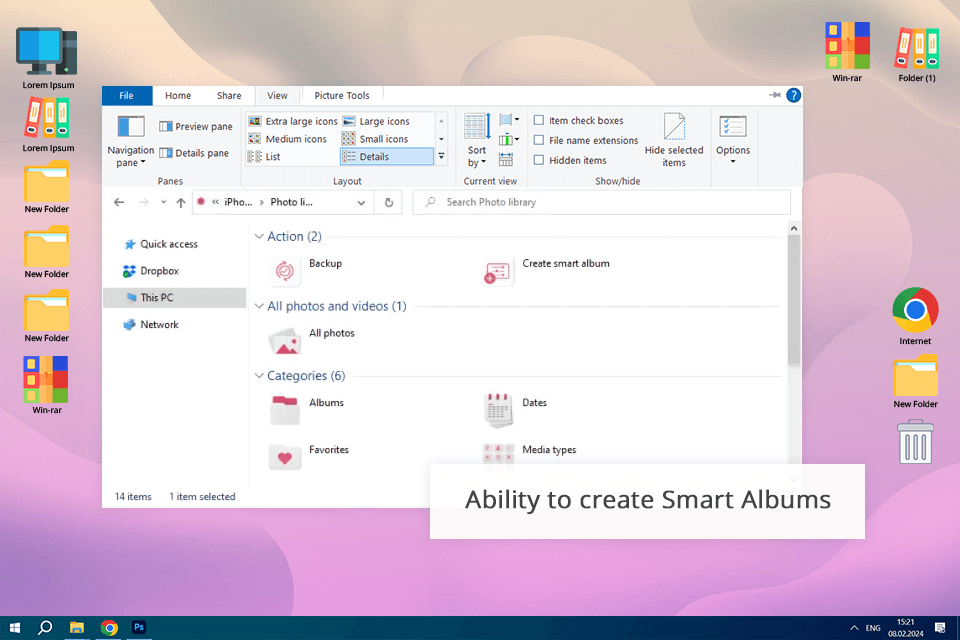Open taskbar search
The width and height of the screenshot is (960, 640).
[x=45, y=628]
